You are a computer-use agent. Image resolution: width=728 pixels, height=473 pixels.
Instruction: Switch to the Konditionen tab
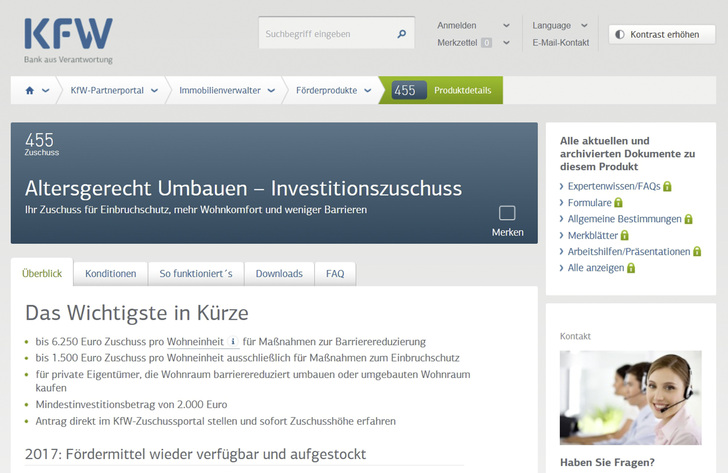[x=110, y=273]
